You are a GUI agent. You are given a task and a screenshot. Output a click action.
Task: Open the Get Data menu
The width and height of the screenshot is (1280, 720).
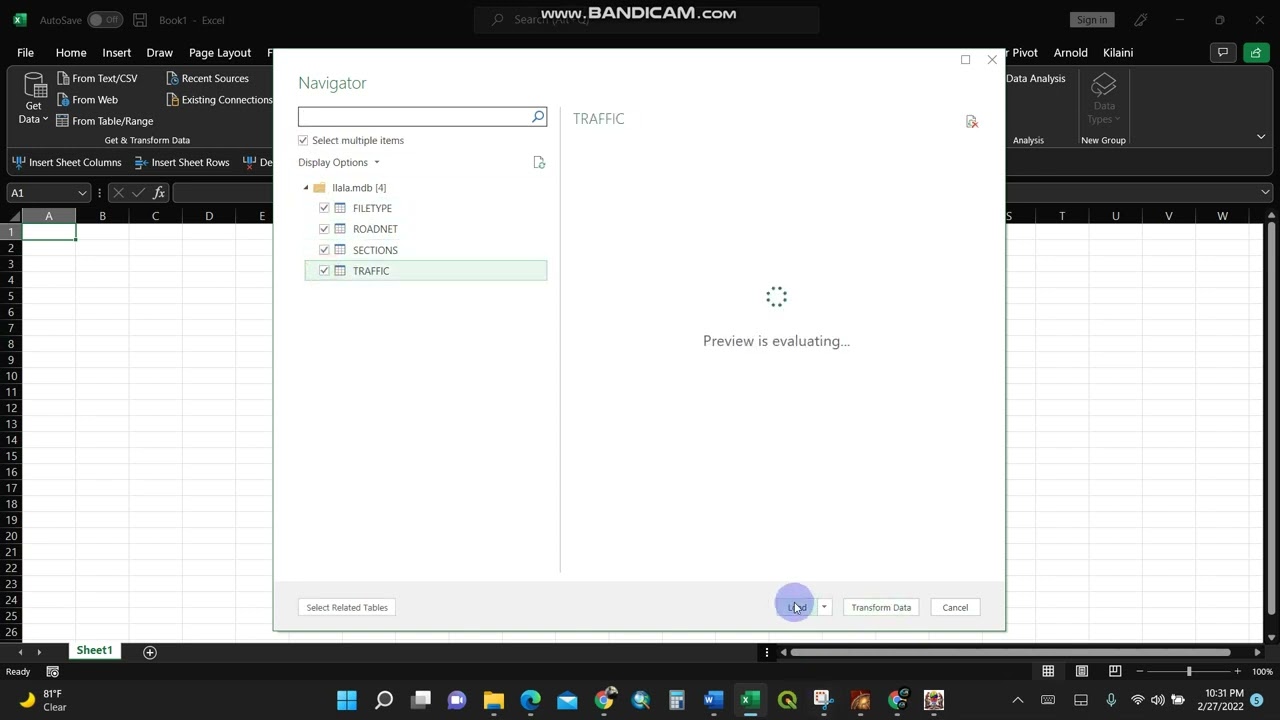(x=34, y=99)
